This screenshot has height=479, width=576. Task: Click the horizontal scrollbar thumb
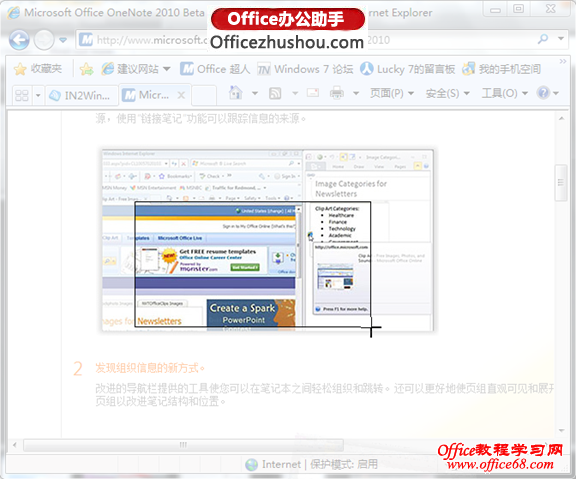(x=183, y=445)
